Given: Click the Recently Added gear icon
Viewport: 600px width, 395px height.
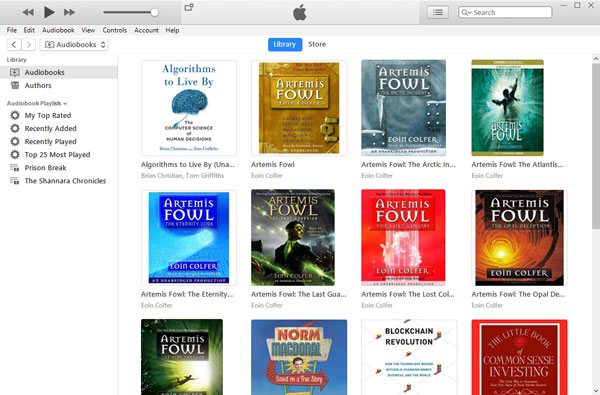Looking at the screenshot, I should pyautogui.click(x=15, y=128).
